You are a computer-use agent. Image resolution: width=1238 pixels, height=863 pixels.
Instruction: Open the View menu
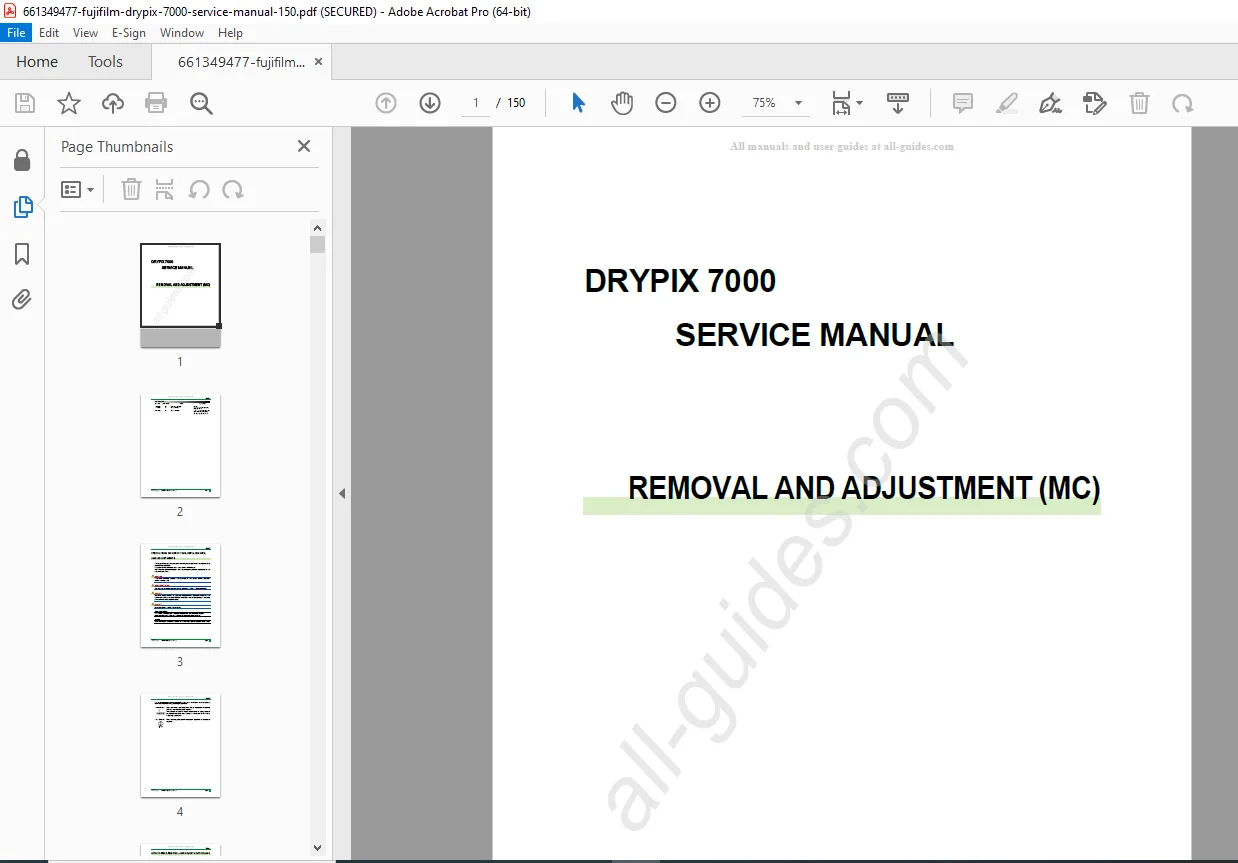click(86, 33)
